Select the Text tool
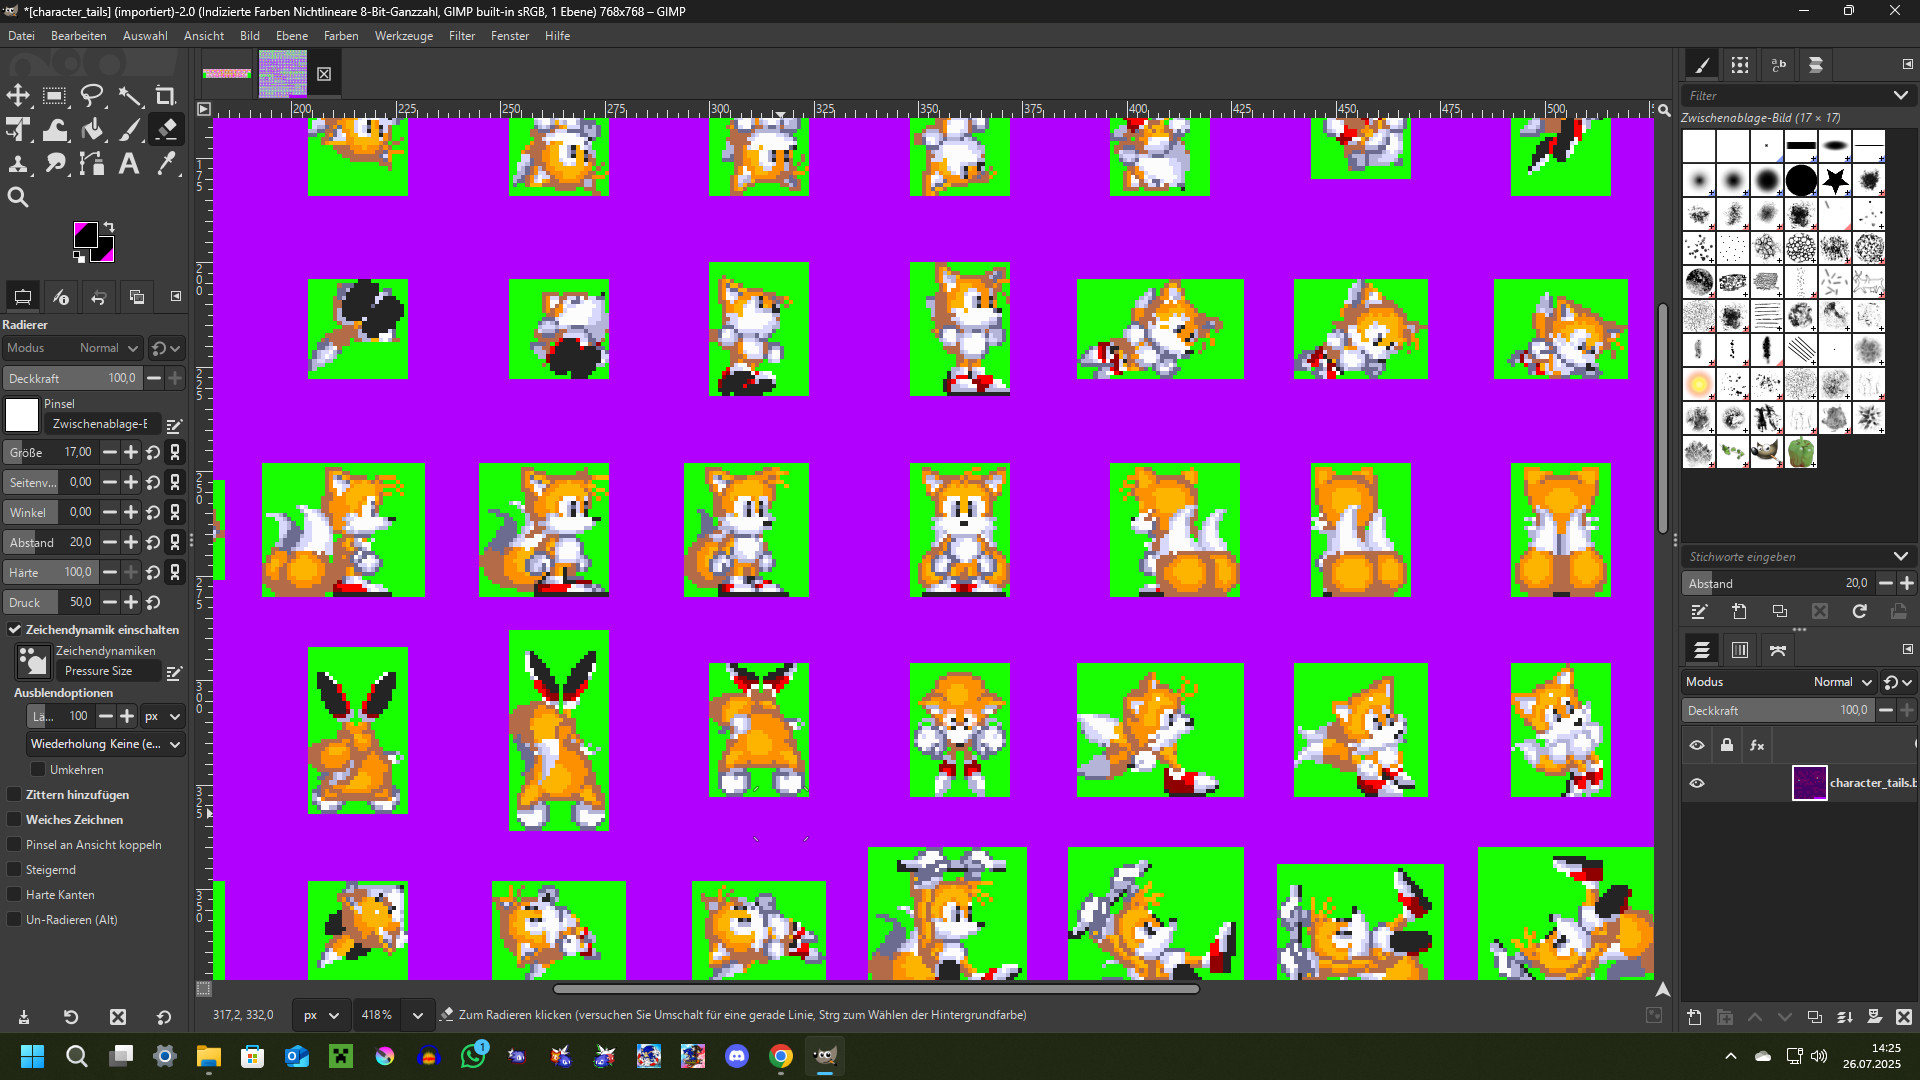The width and height of the screenshot is (1920, 1080). coord(129,163)
